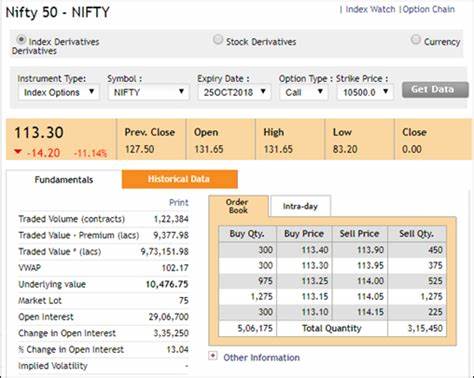Select the Stock Derivatives radio button
Image resolution: width=474 pixels, height=378 pixels.
tap(218, 40)
